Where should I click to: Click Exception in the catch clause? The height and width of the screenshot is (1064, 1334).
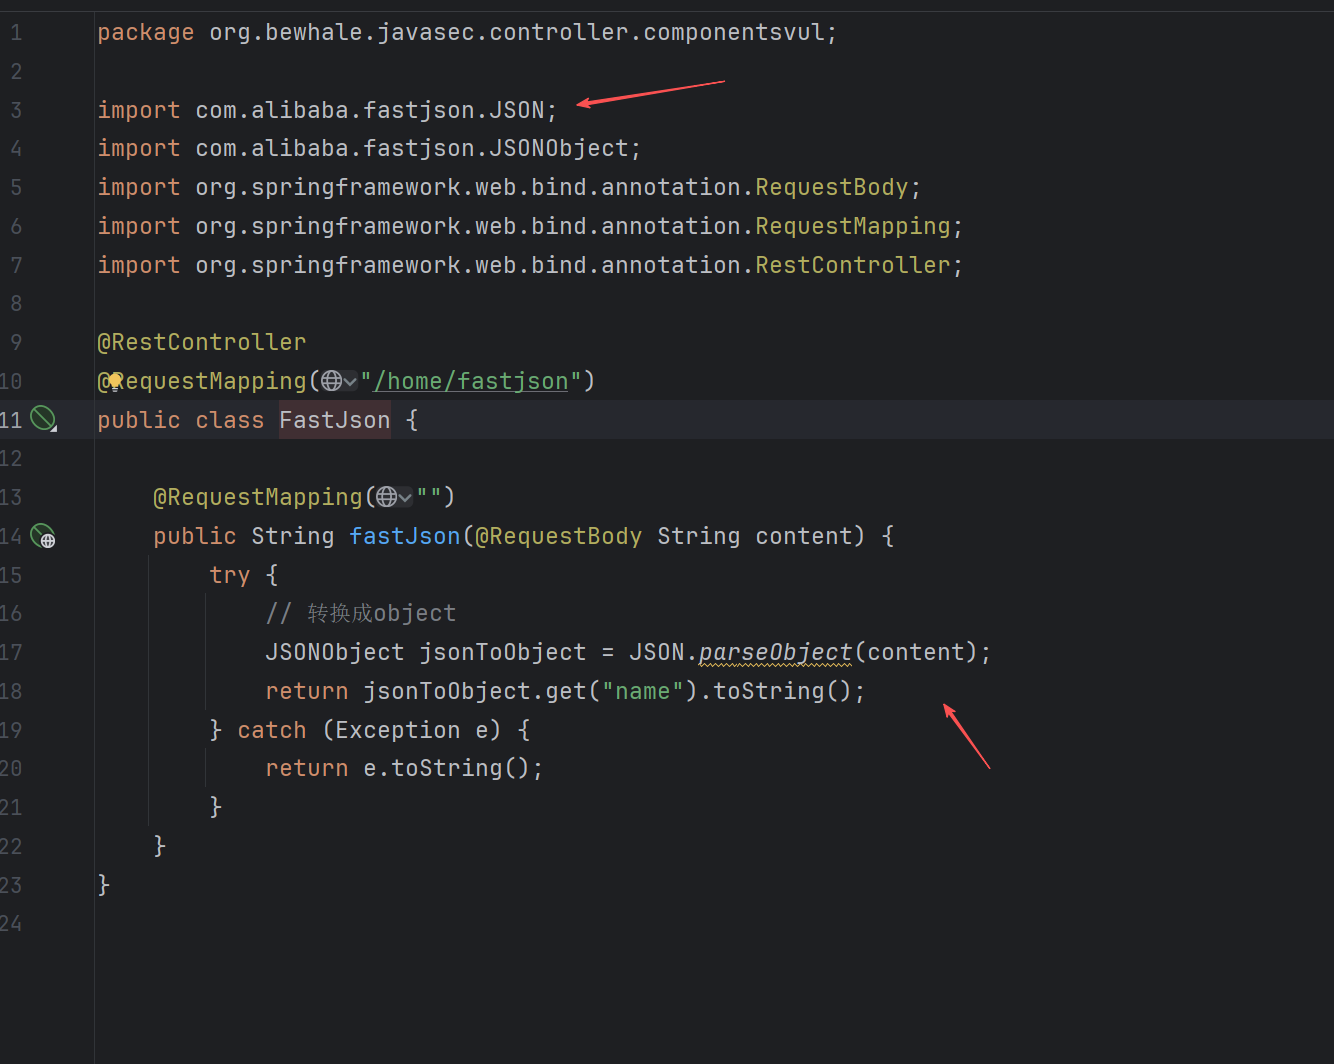397,730
